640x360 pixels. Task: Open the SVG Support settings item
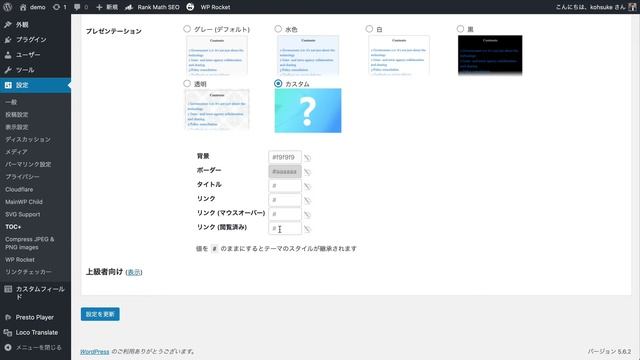pyautogui.click(x=22, y=214)
